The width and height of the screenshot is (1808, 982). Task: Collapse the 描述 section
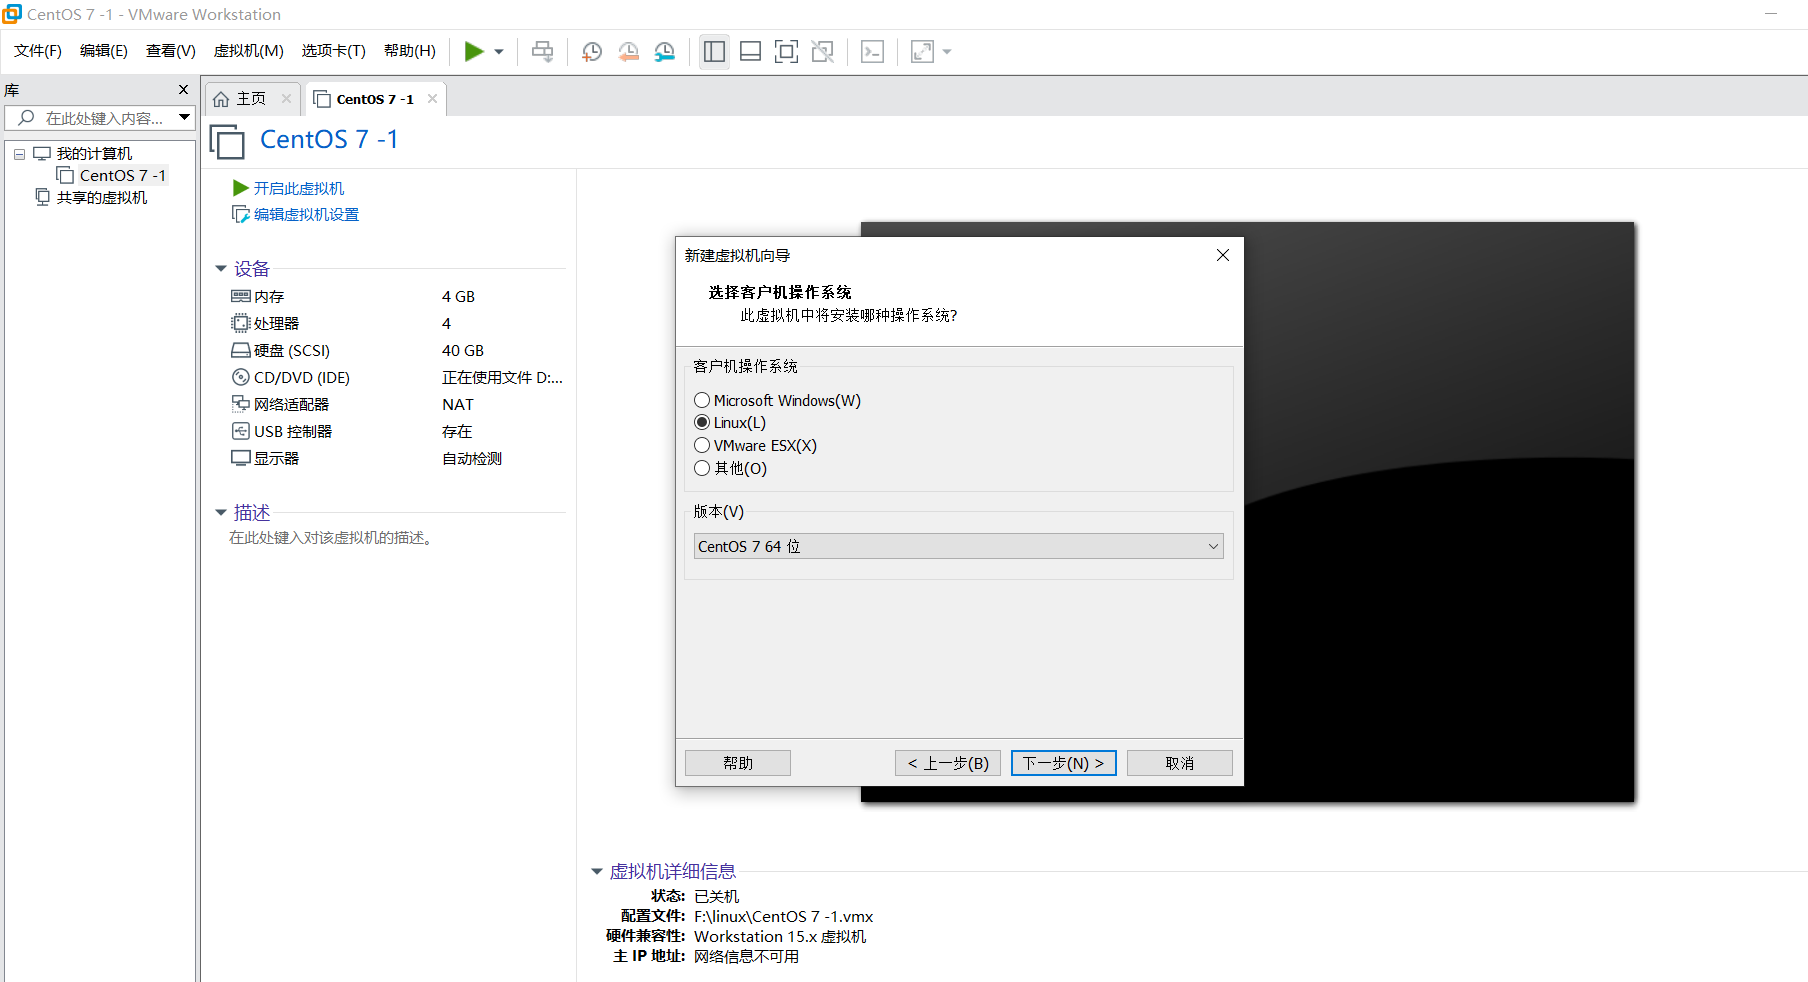pyautogui.click(x=221, y=513)
